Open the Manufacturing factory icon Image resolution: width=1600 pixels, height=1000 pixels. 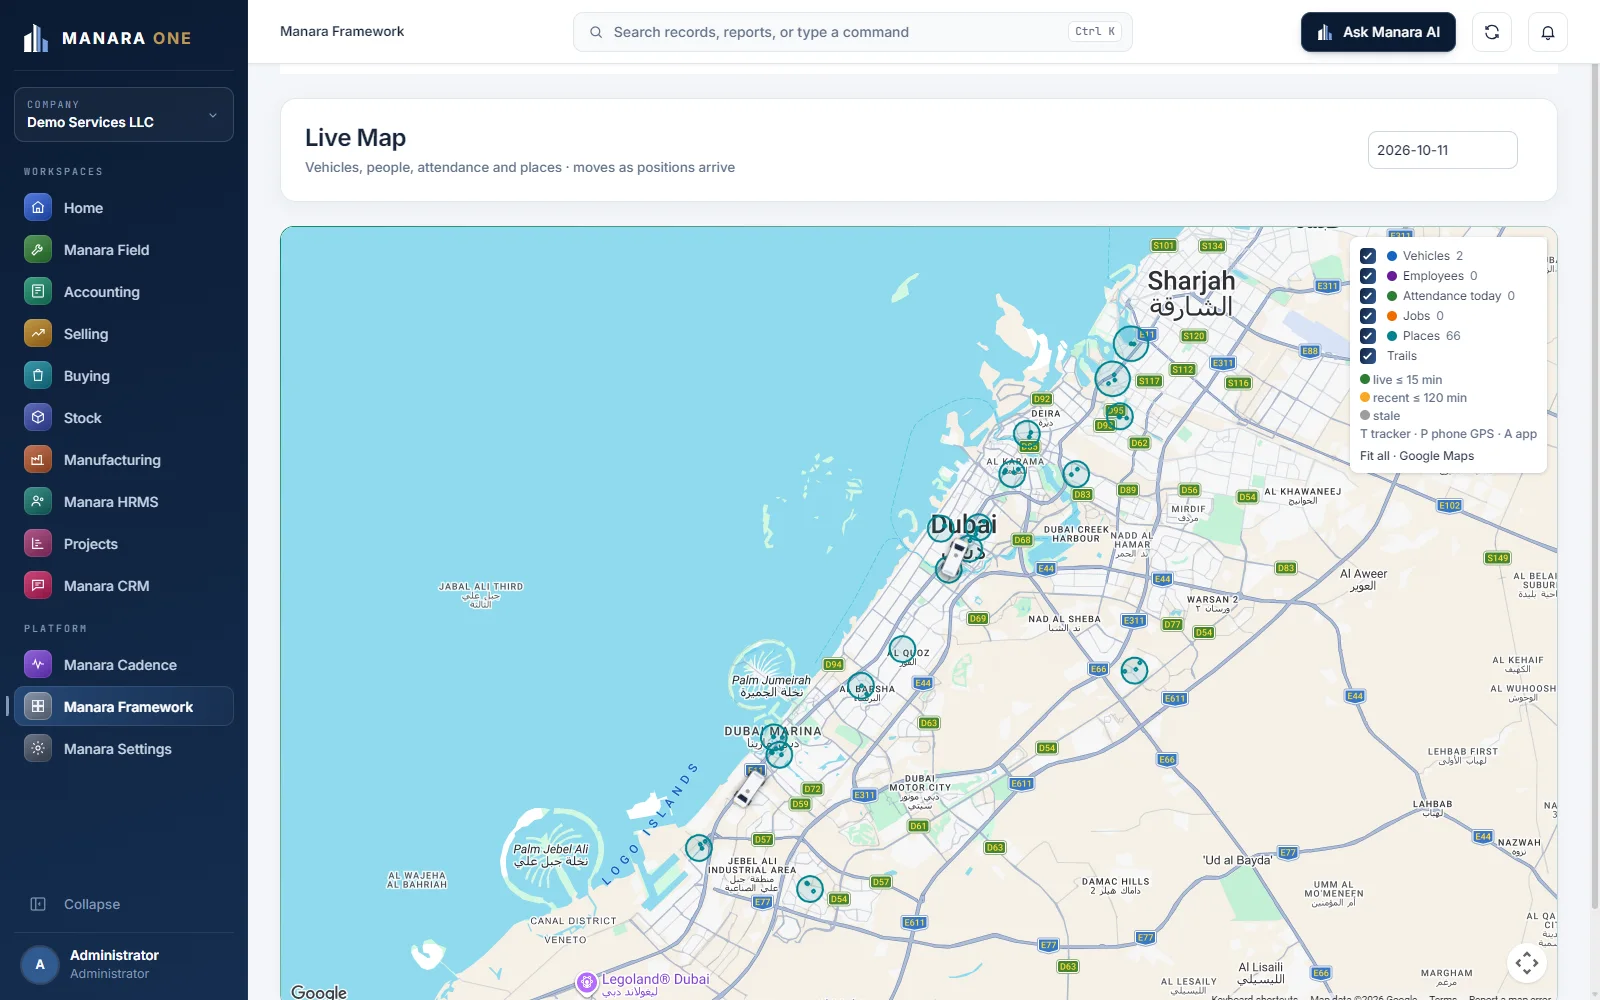[x=38, y=459]
